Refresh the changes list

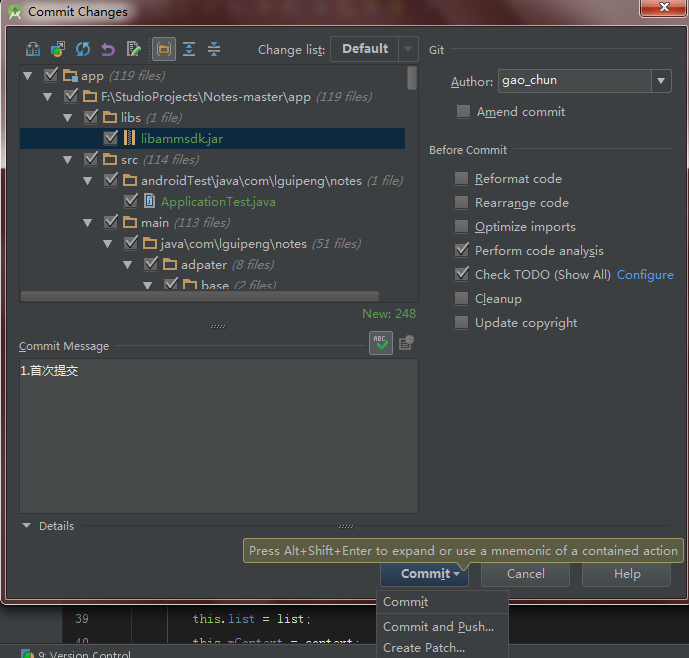click(83, 49)
